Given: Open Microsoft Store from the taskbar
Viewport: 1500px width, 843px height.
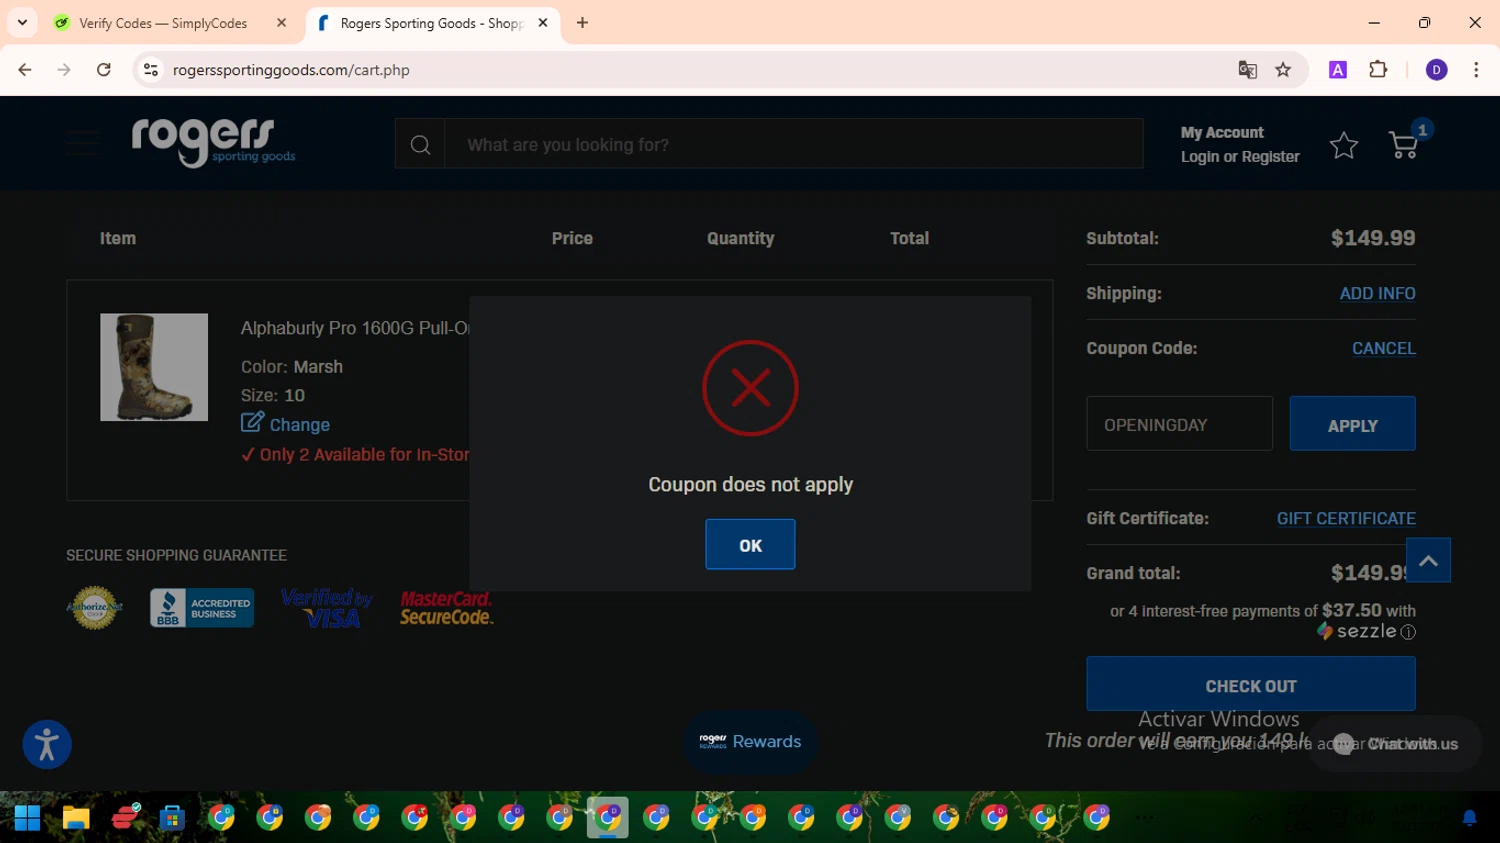Looking at the screenshot, I should pos(172,818).
